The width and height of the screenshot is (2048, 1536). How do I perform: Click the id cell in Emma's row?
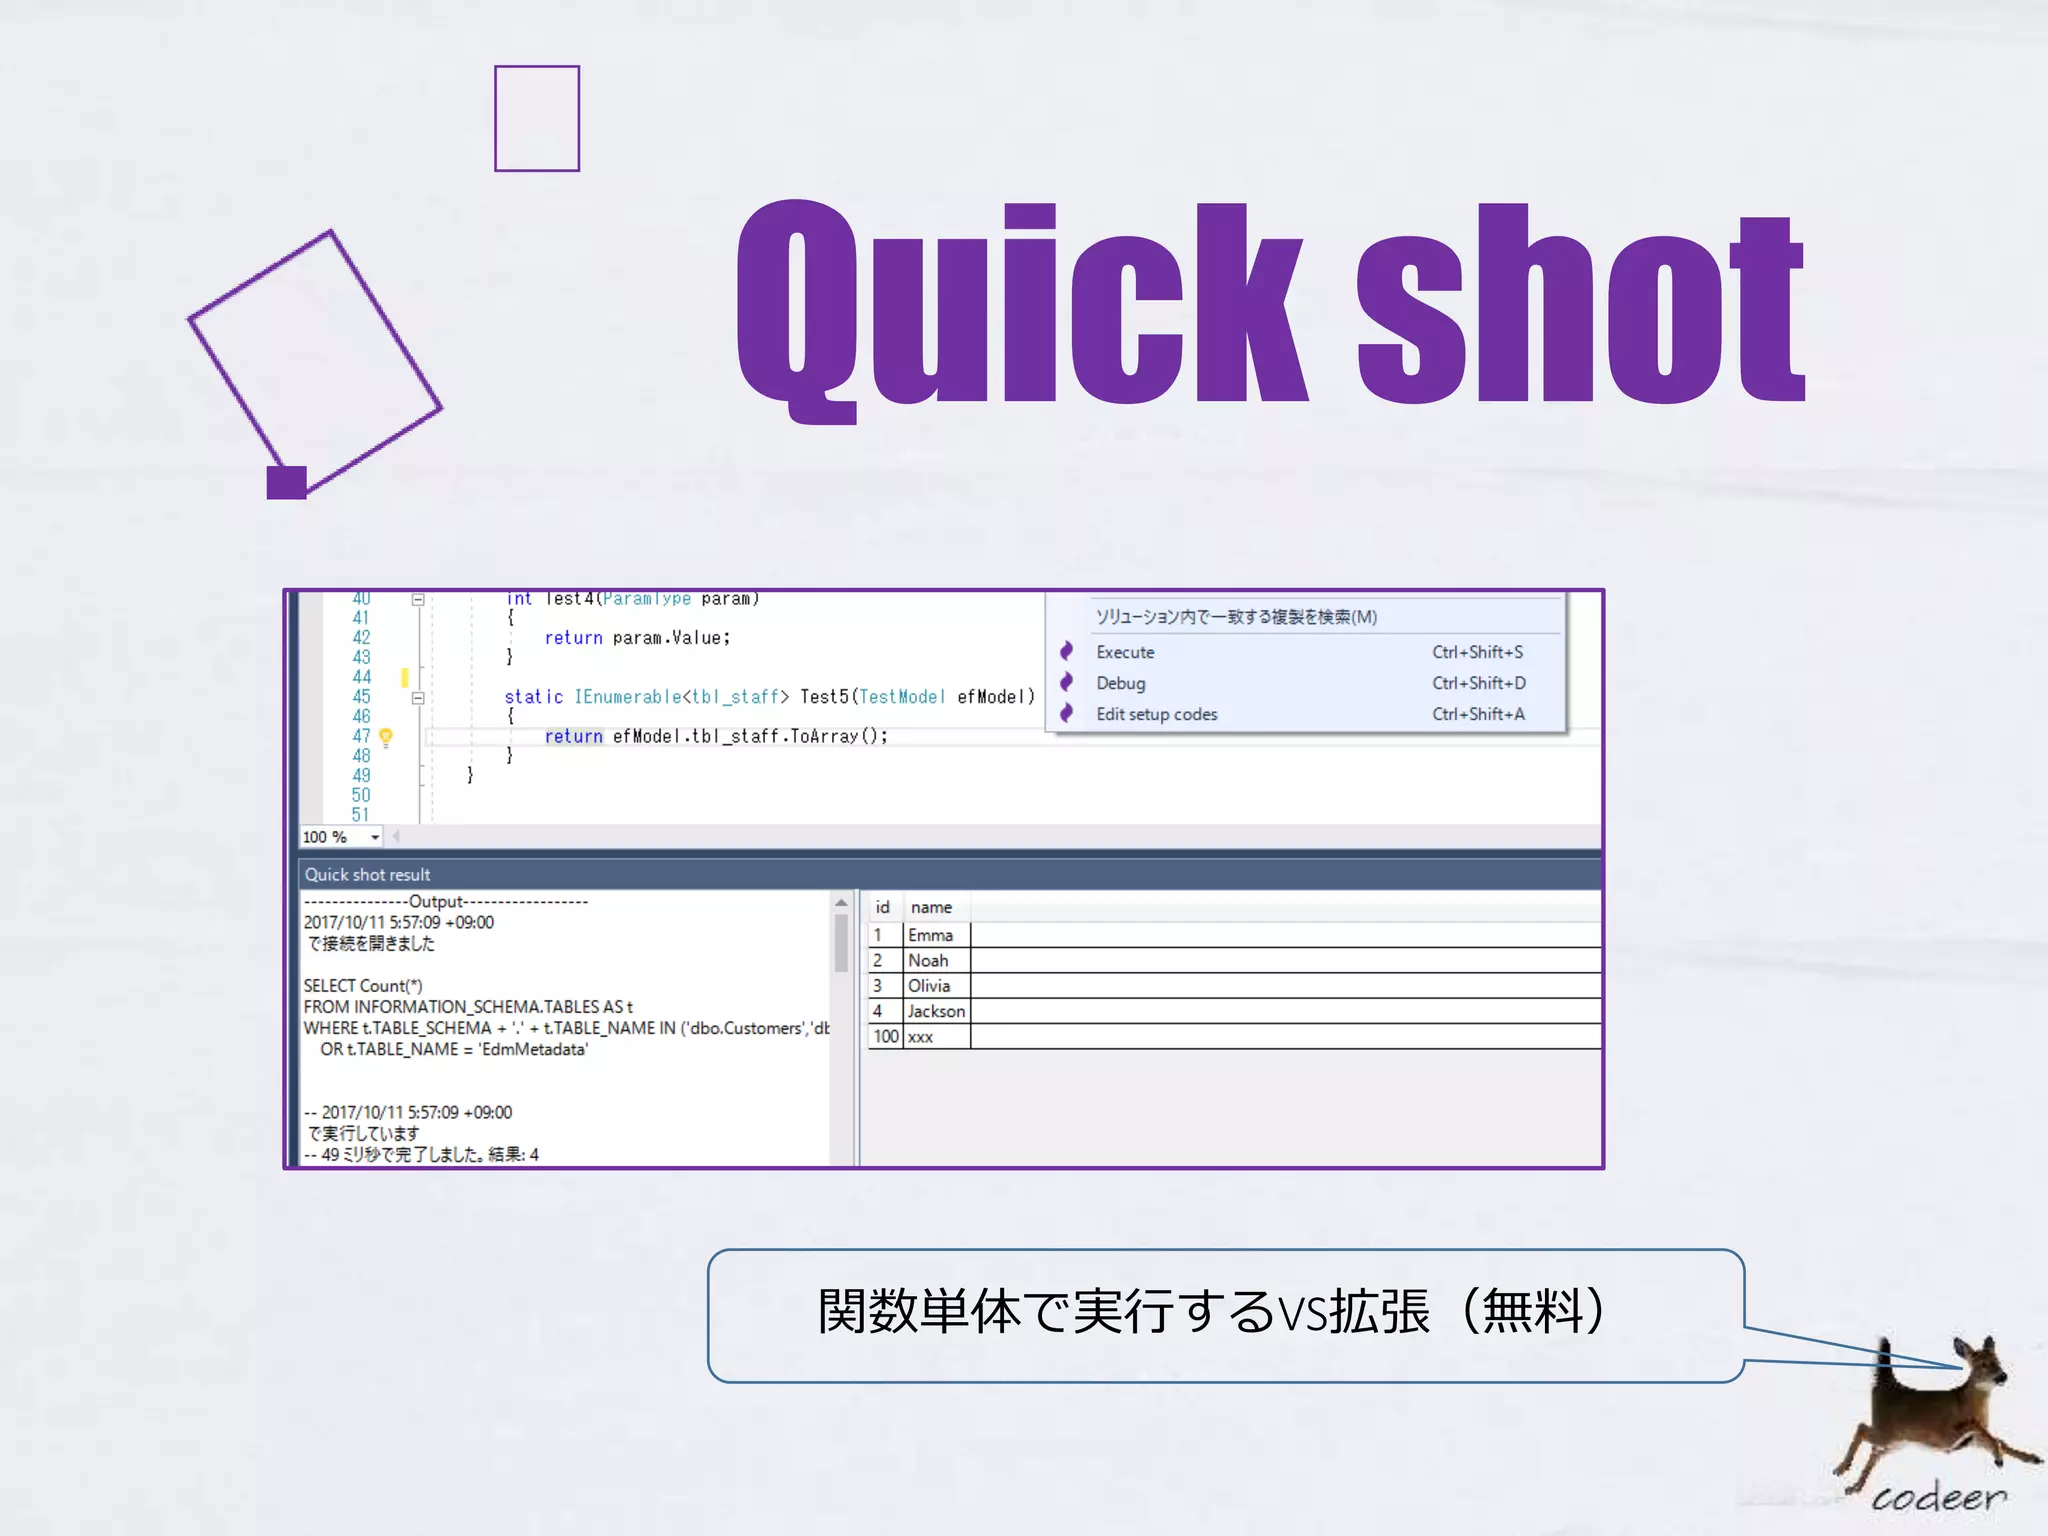click(x=886, y=935)
